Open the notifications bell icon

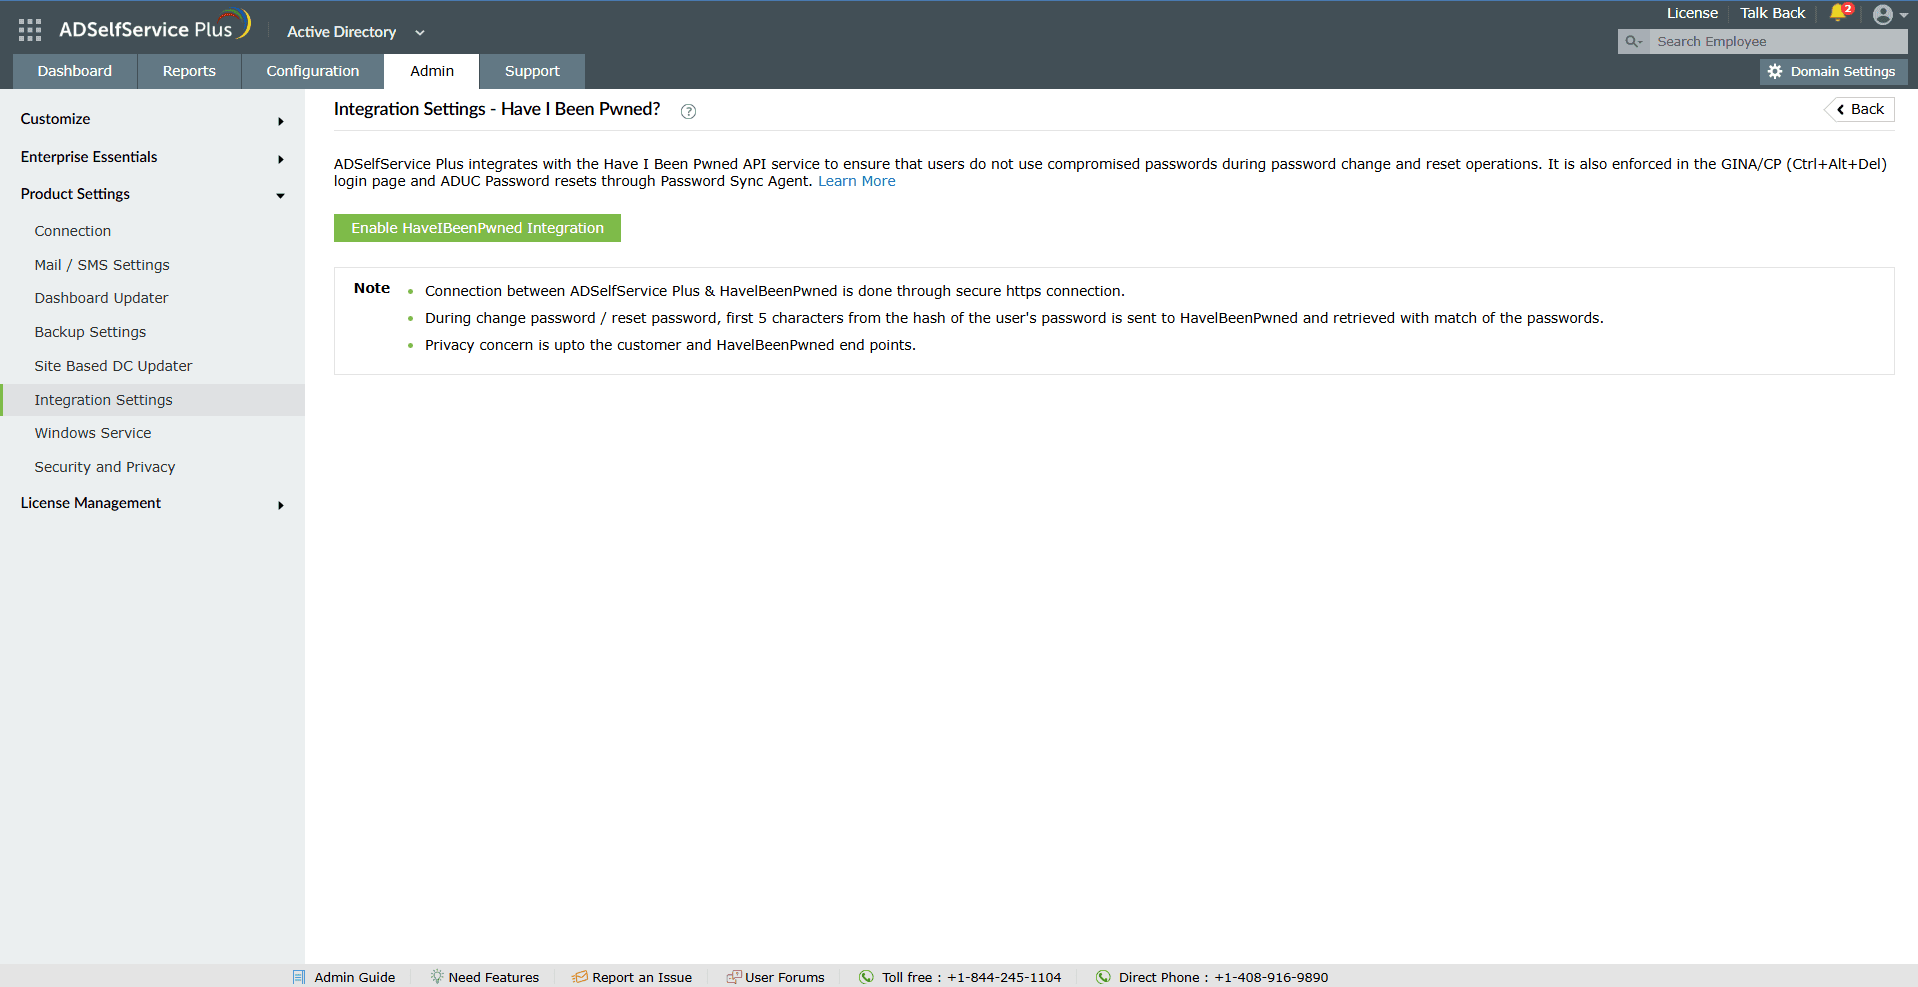(x=1840, y=13)
